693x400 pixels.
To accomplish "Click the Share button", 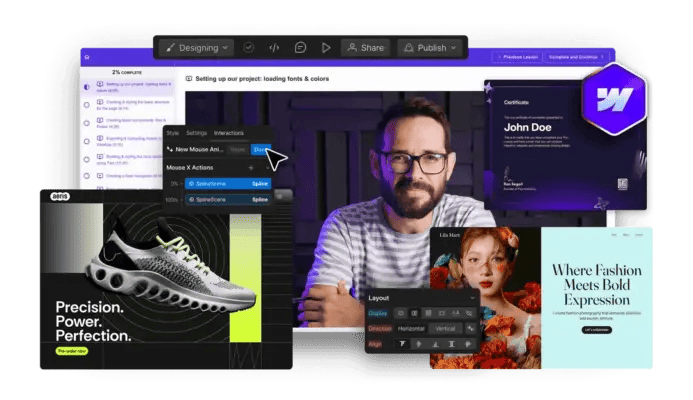I will [366, 48].
